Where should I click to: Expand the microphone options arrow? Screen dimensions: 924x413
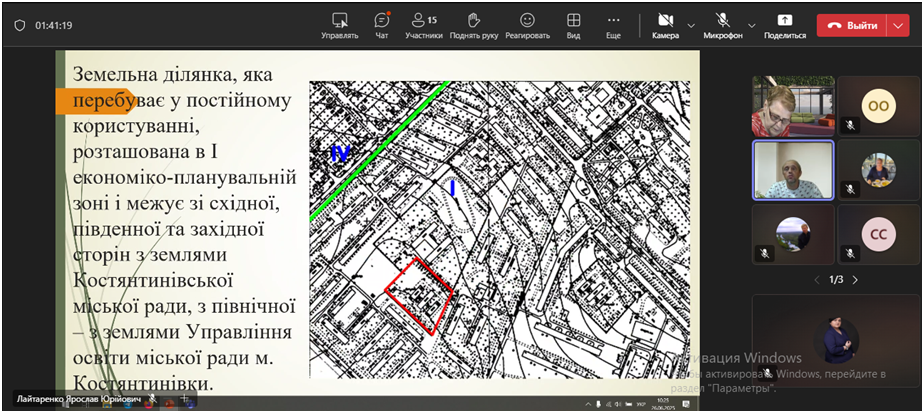pos(751,25)
